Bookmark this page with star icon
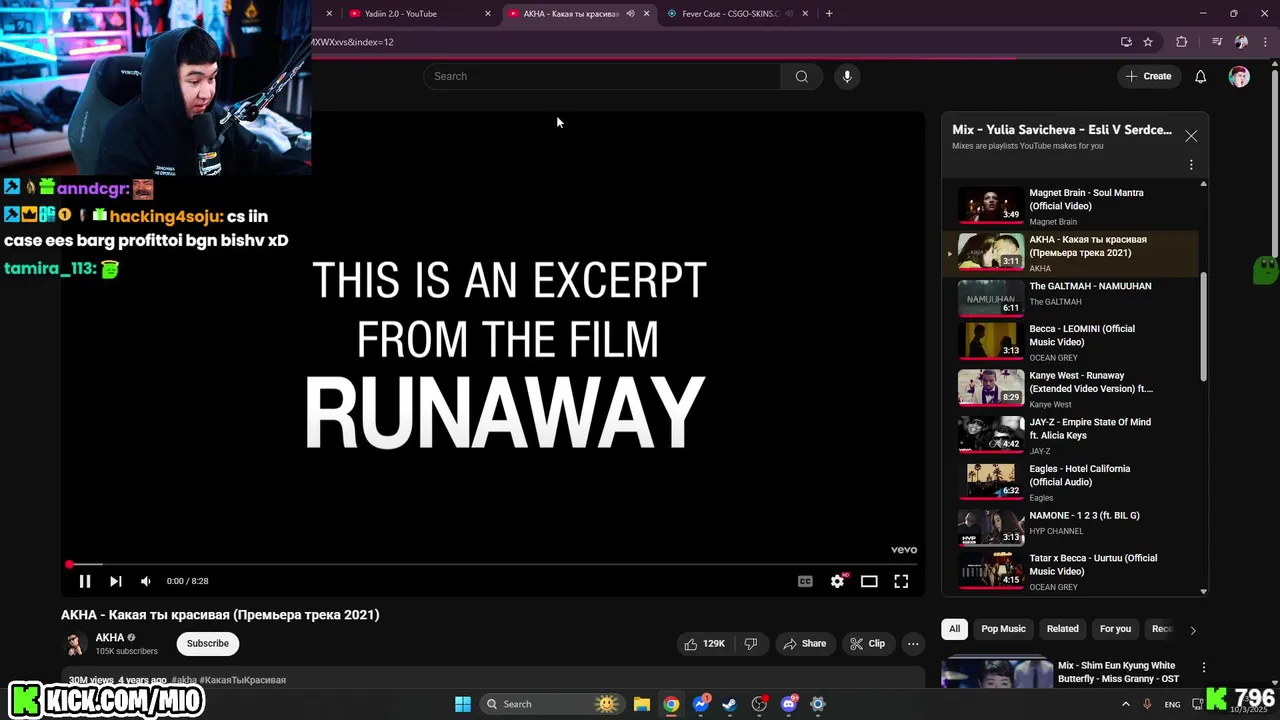This screenshot has width=1280, height=720. pyautogui.click(x=1148, y=42)
